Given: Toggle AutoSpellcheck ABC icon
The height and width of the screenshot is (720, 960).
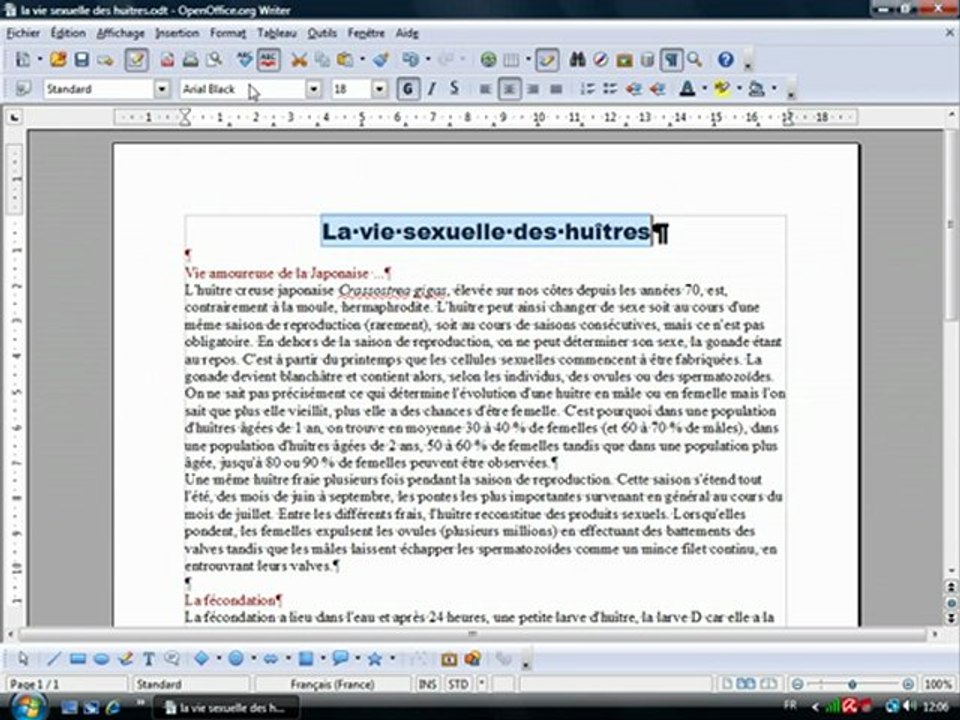Looking at the screenshot, I should [268, 59].
